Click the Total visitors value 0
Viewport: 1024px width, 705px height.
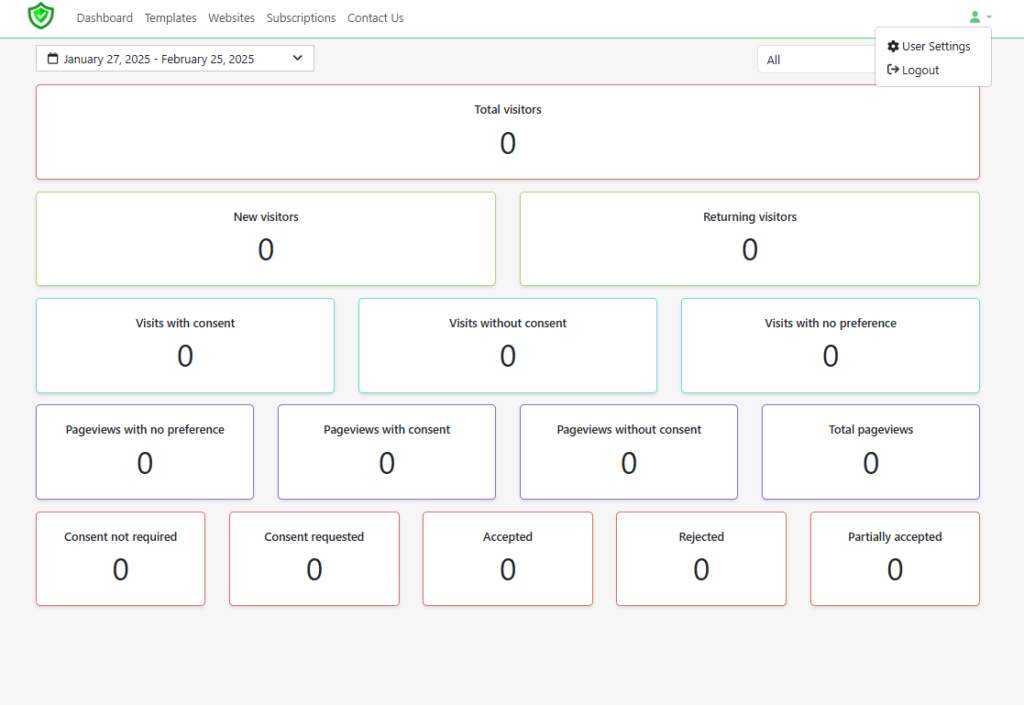coord(507,143)
